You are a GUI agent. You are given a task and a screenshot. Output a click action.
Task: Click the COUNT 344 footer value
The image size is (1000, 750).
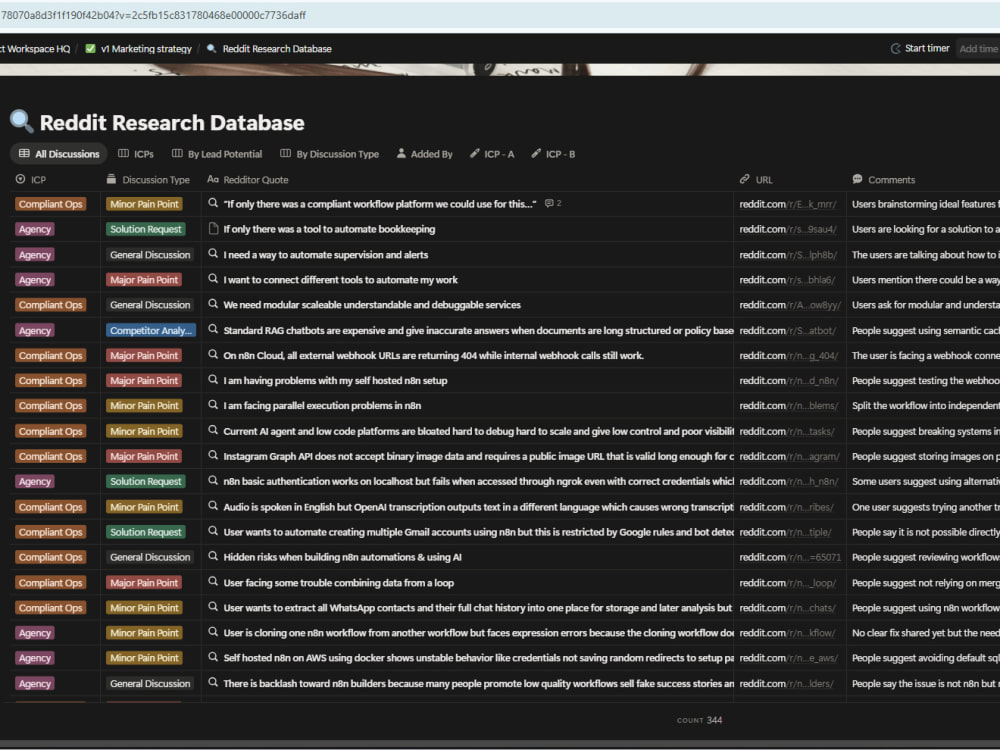coord(700,720)
